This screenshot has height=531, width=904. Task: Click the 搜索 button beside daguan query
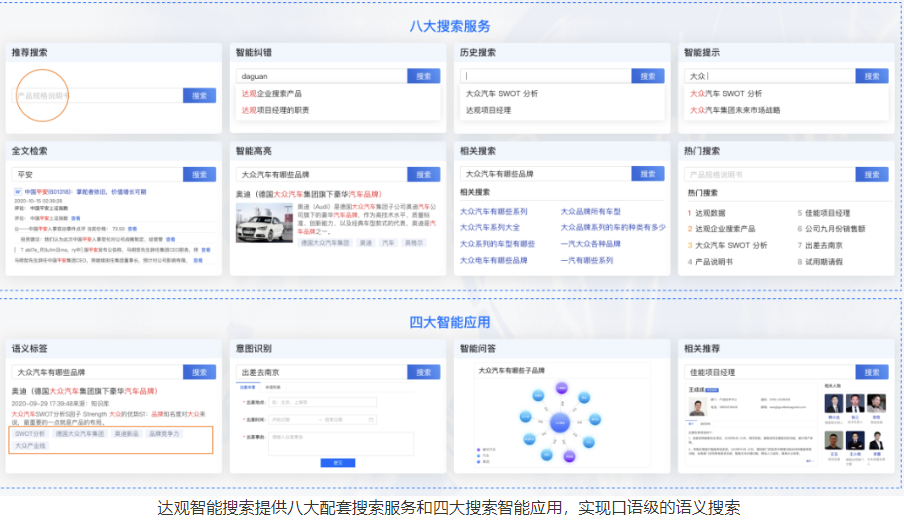423,76
